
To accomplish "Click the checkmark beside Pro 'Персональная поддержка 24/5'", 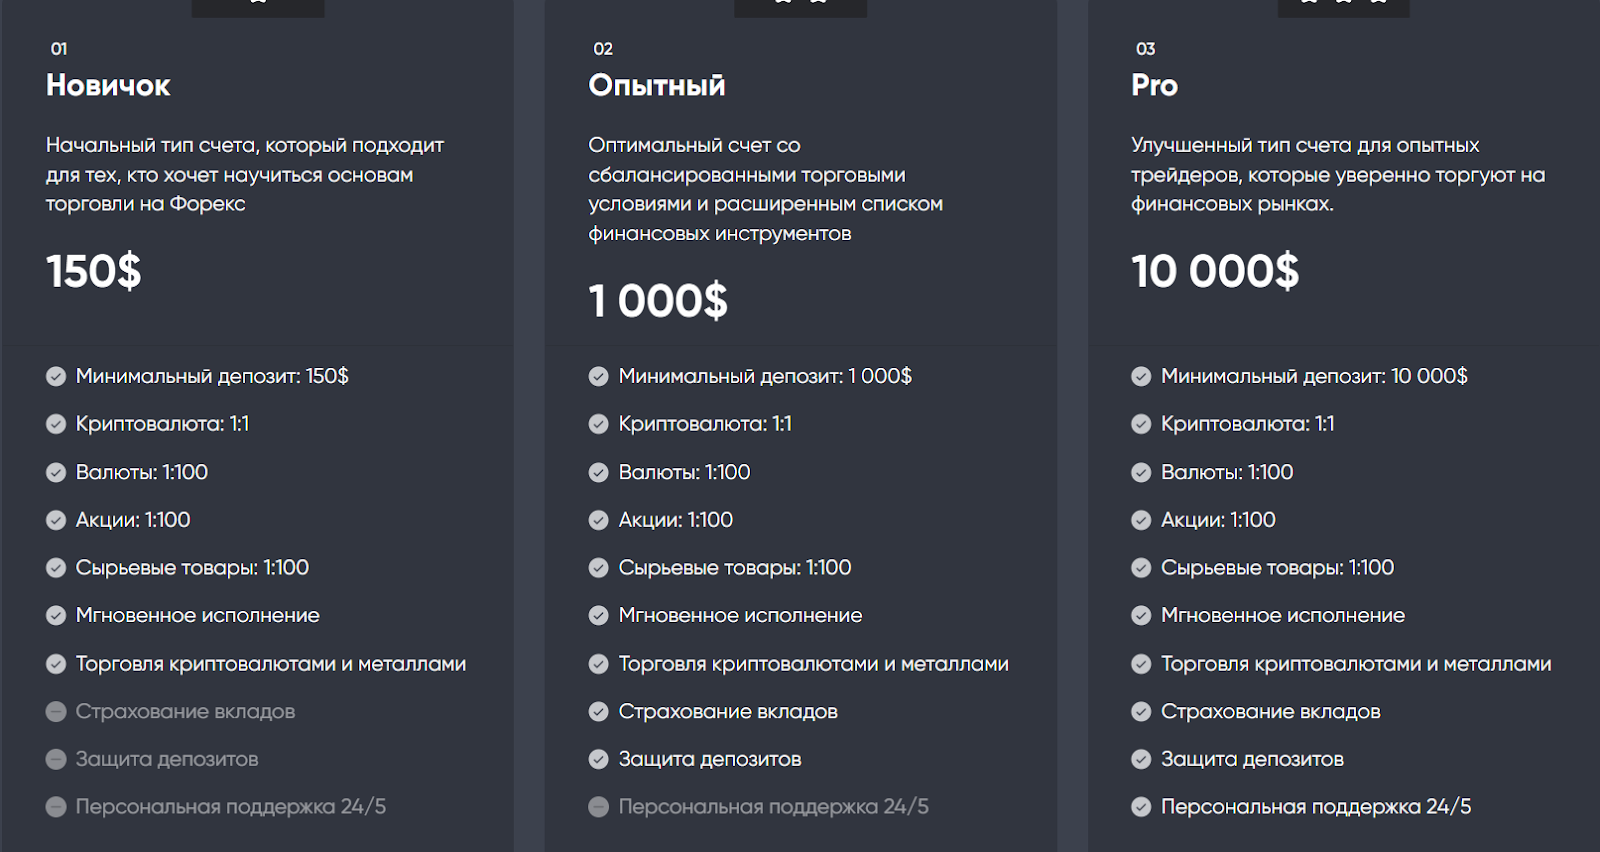I will [x=1141, y=807].
